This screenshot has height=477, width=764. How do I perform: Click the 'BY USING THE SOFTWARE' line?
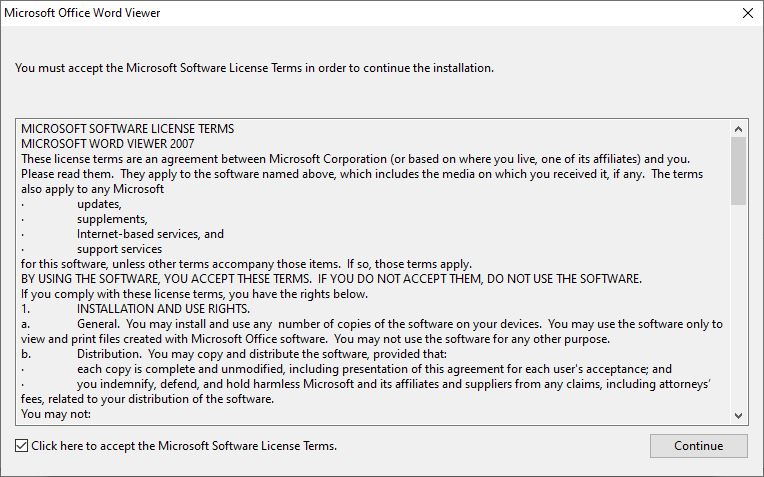(x=331, y=279)
